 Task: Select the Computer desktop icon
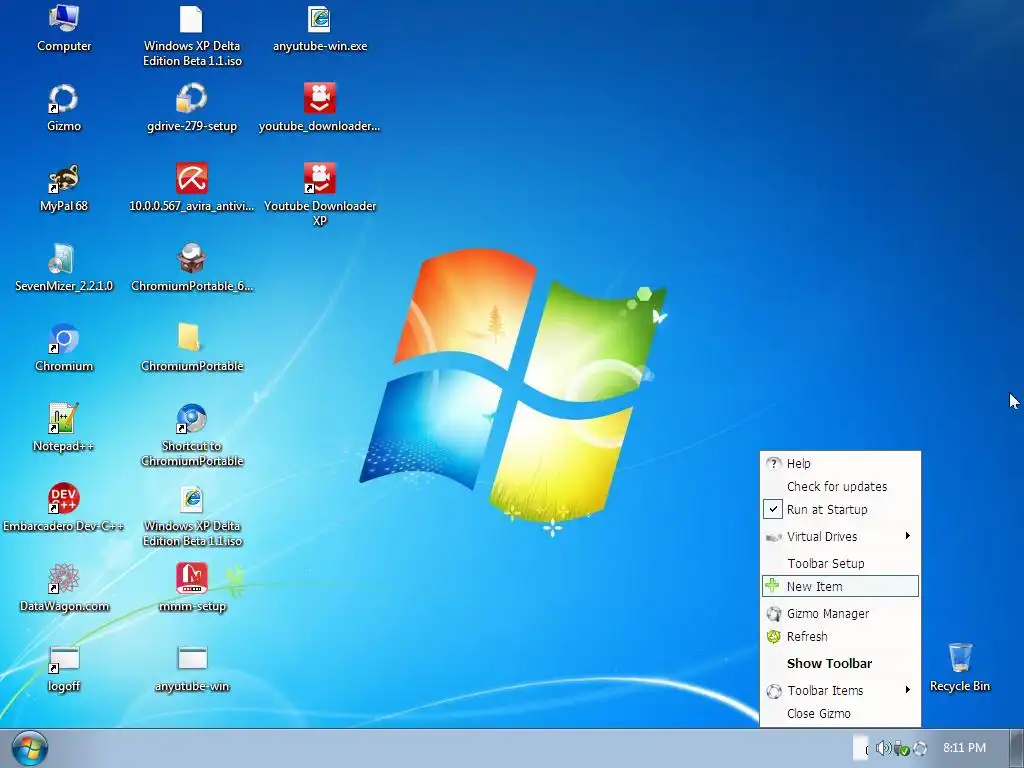coord(64,18)
